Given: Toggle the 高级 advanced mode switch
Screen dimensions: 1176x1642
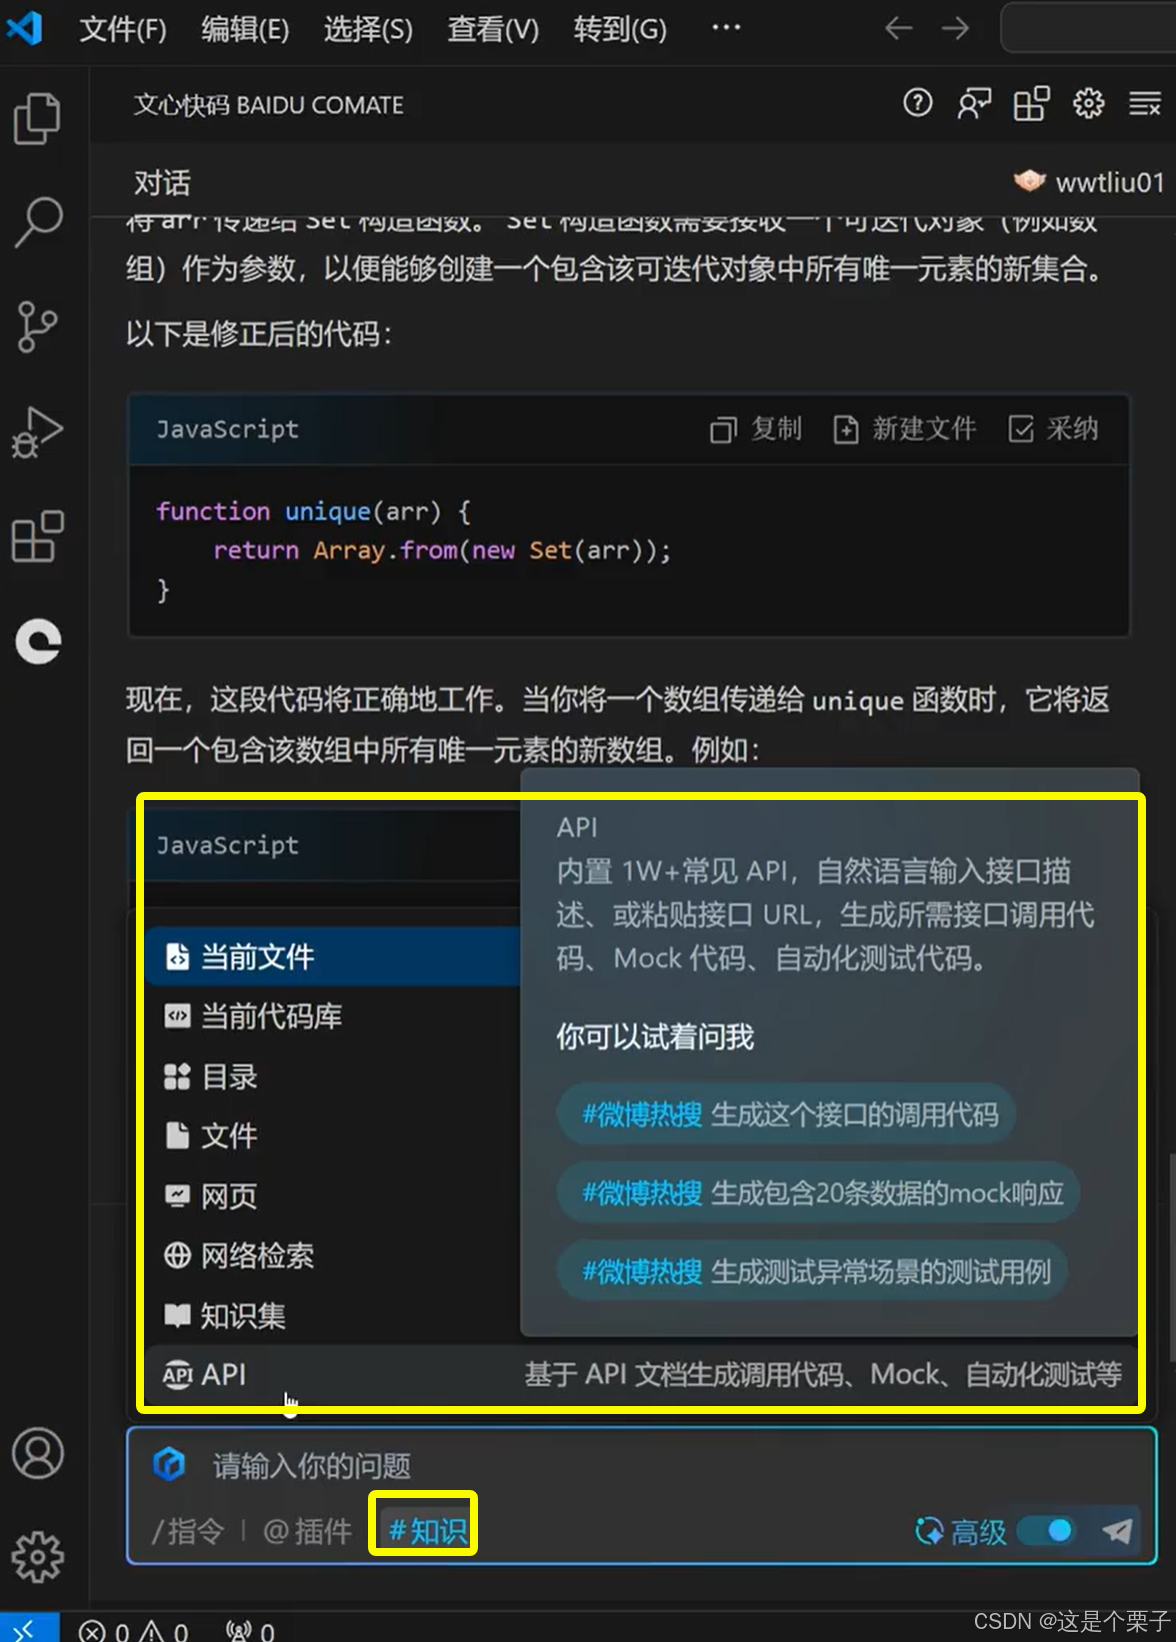Looking at the screenshot, I should pos(1047,1530).
